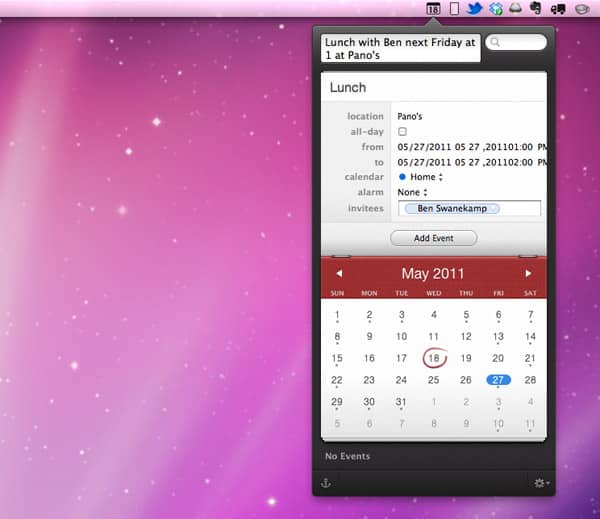Click the natural language event entry field

click(x=399, y=48)
